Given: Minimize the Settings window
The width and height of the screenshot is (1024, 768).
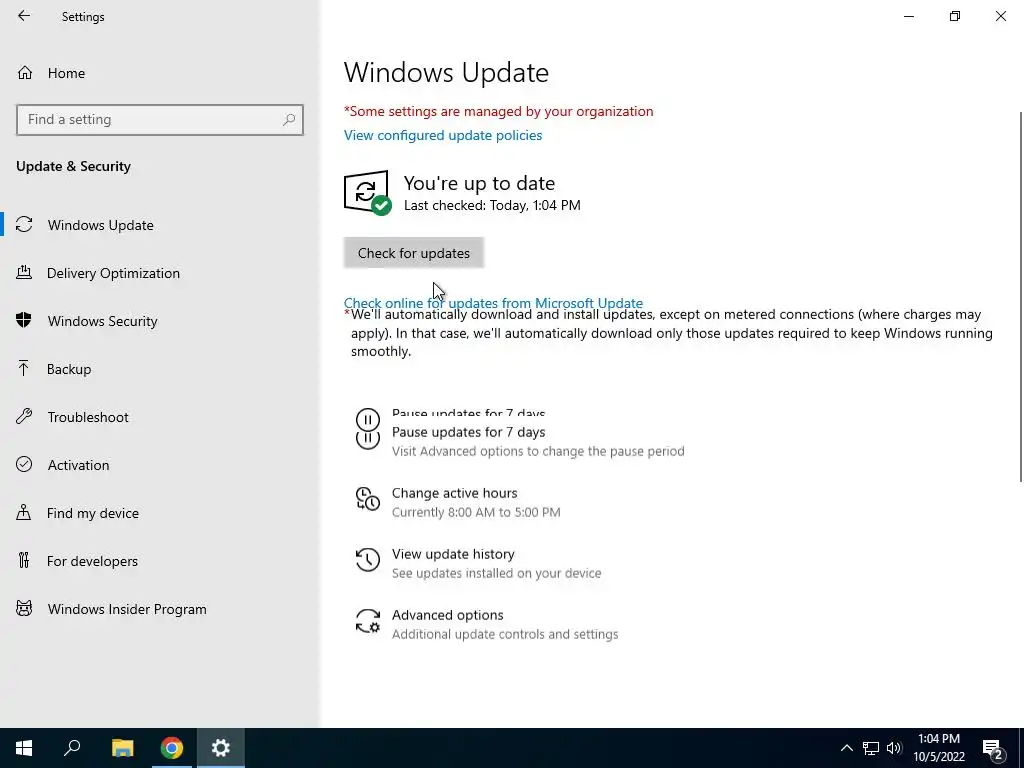Looking at the screenshot, I should point(908,16).
